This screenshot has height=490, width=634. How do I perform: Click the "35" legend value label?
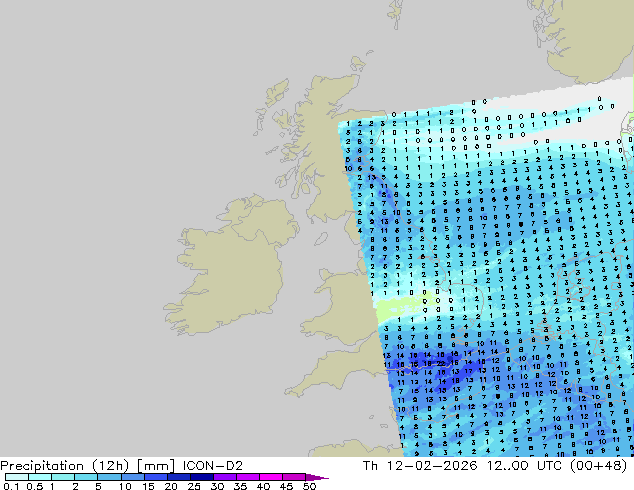point(240,486)
